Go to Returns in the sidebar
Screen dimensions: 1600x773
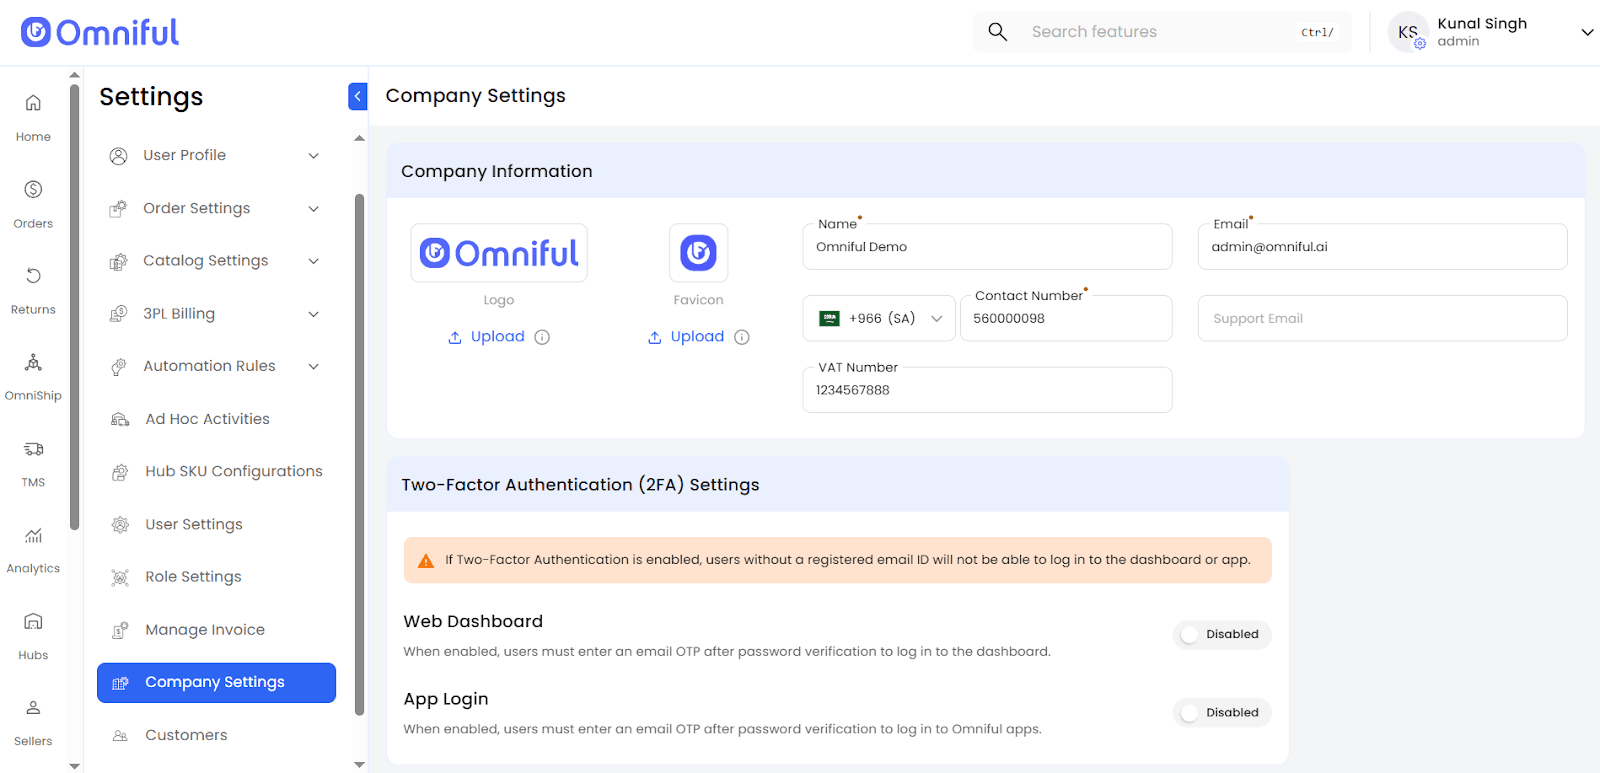pyautogui.click(x=33, y=288)
